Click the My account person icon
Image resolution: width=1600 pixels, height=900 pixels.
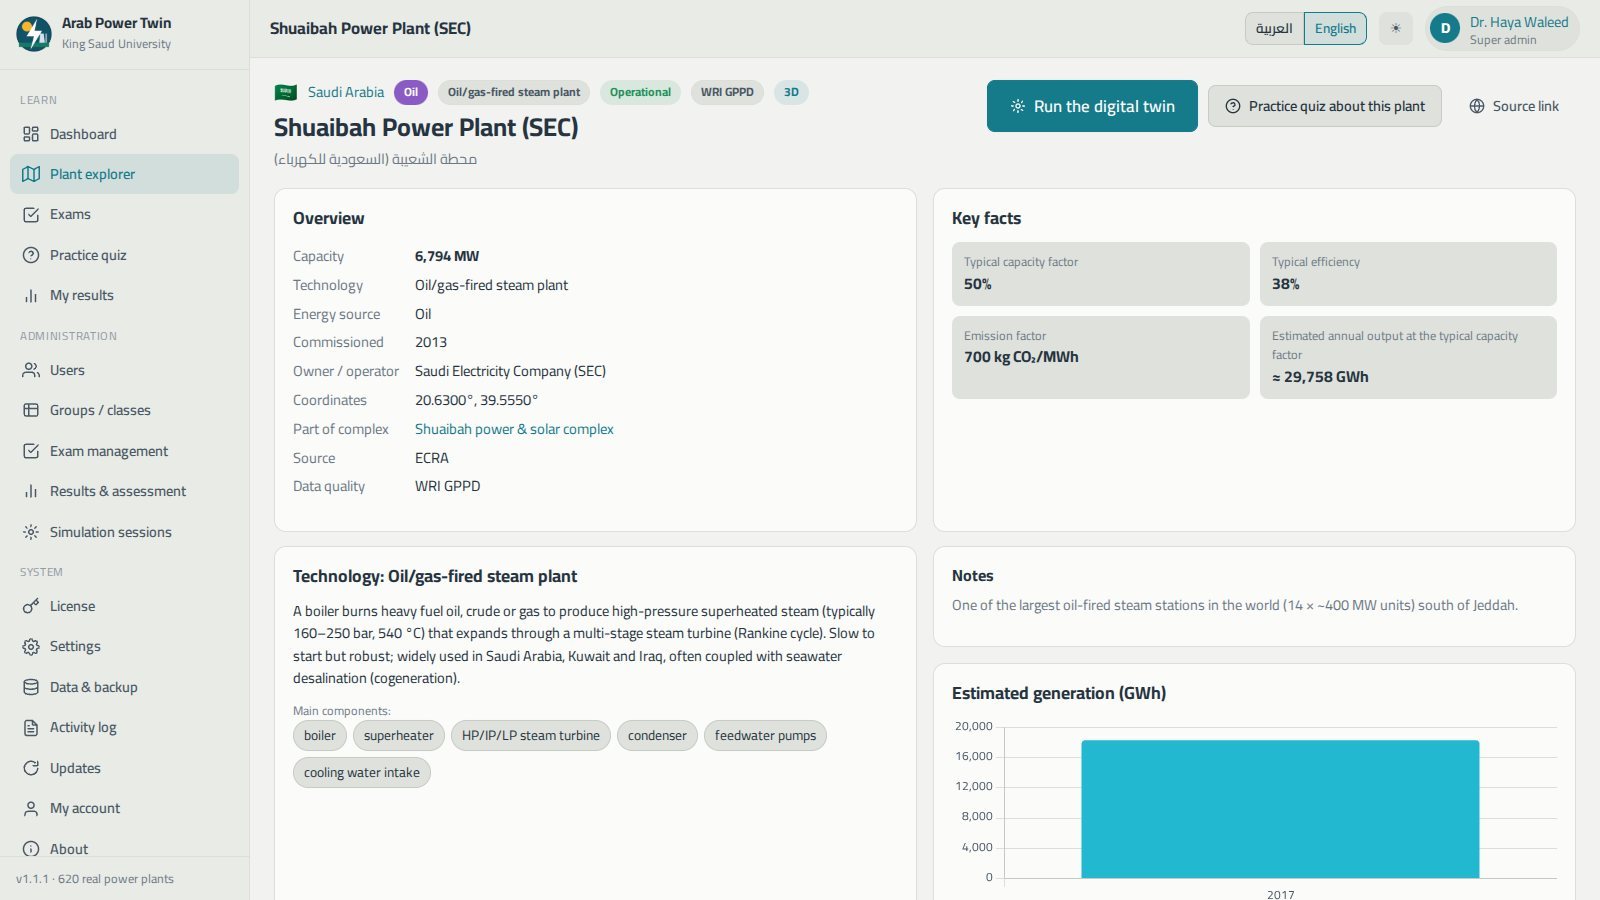pyautogui.click(x=31, y=808)
